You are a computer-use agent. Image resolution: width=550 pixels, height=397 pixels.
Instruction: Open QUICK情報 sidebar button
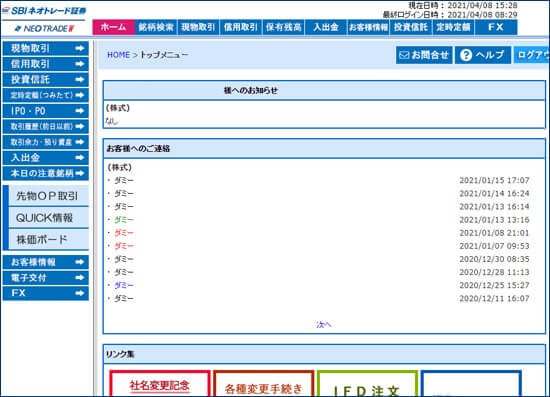pos(48,218)
